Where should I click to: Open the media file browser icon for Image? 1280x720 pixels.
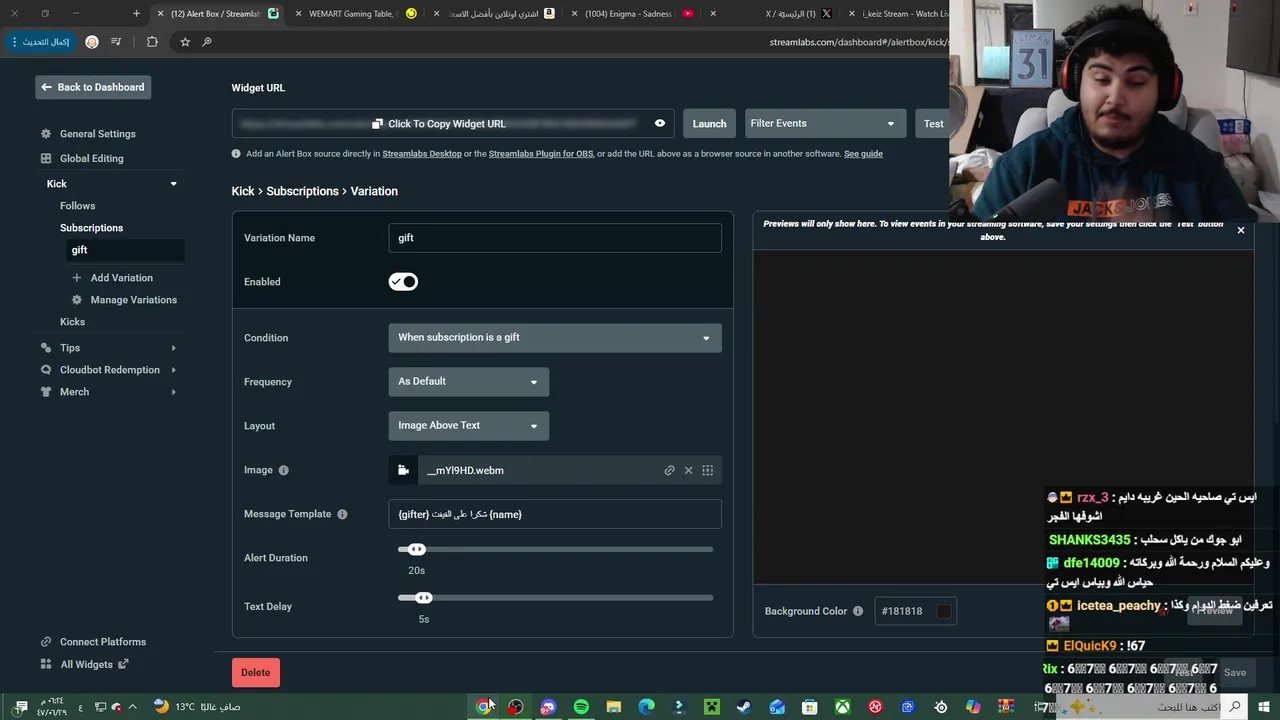403,470
